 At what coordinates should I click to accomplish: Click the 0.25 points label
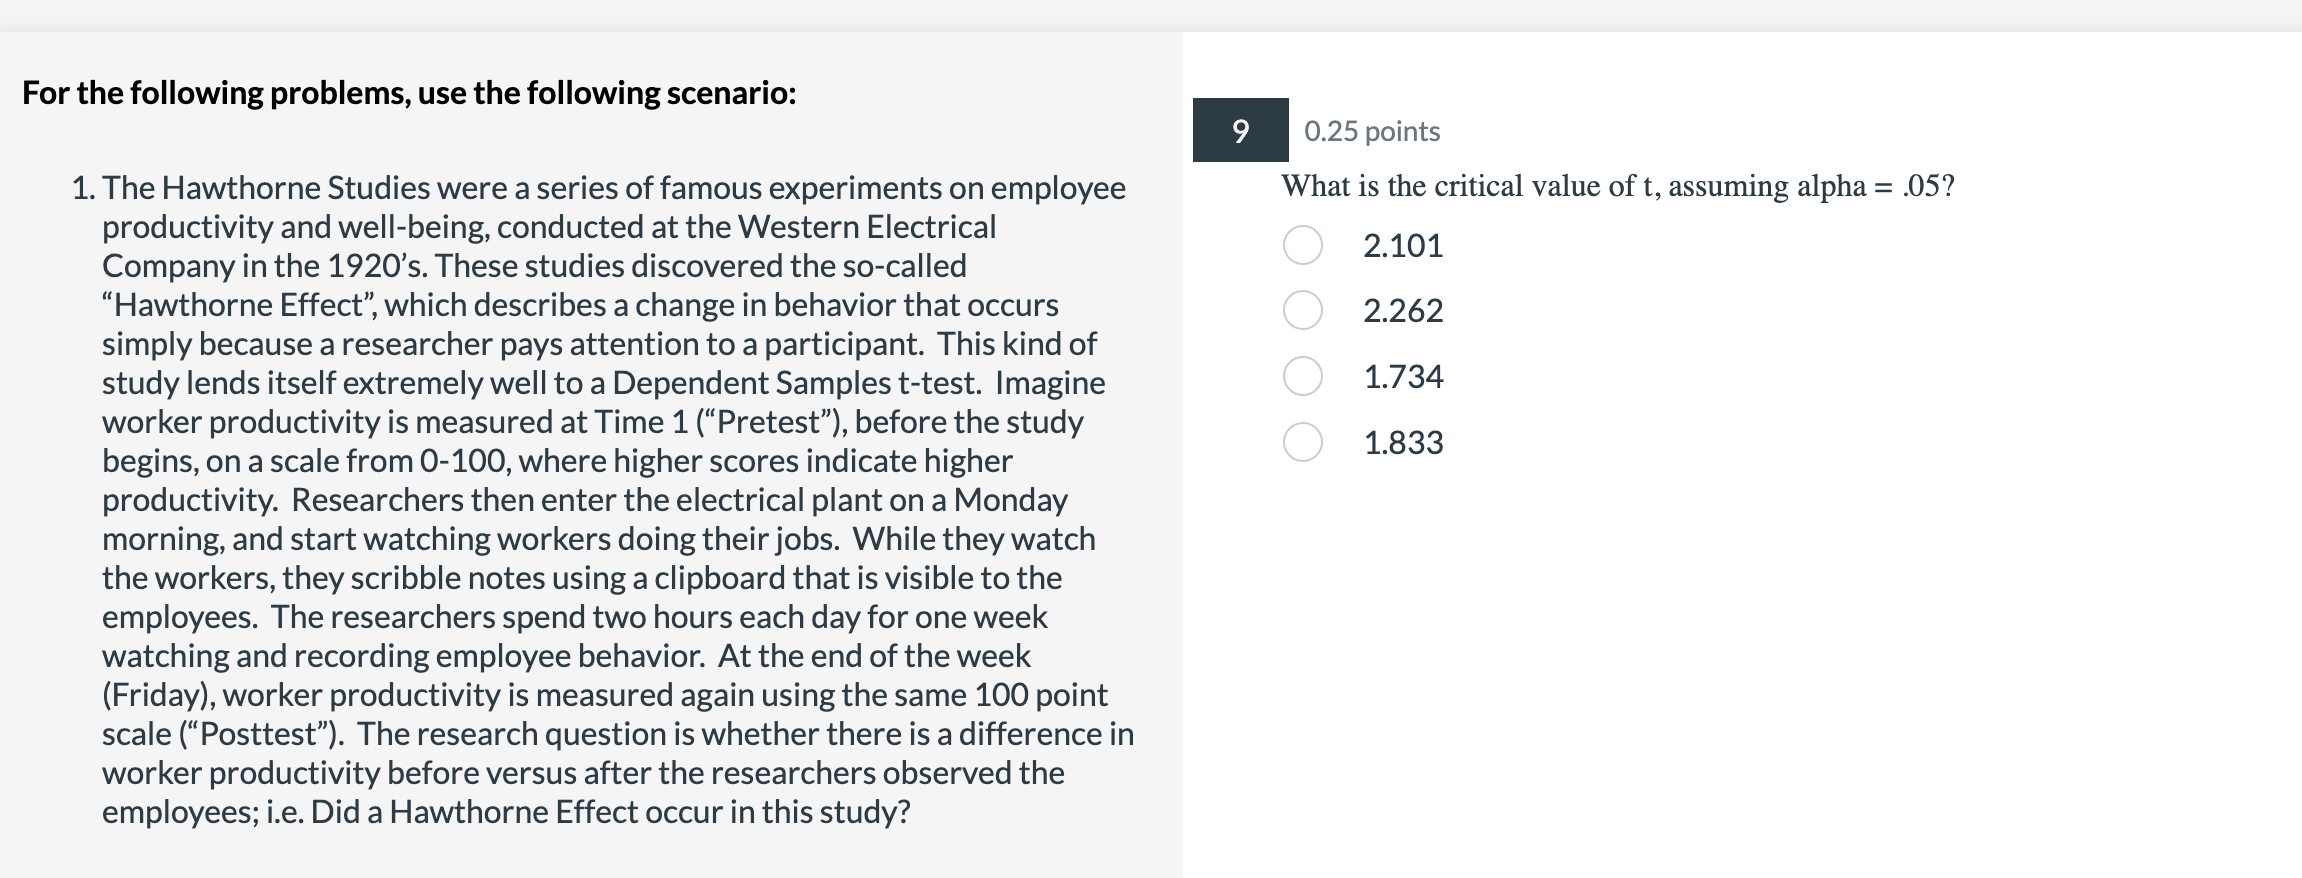[x=1372, y=131]
